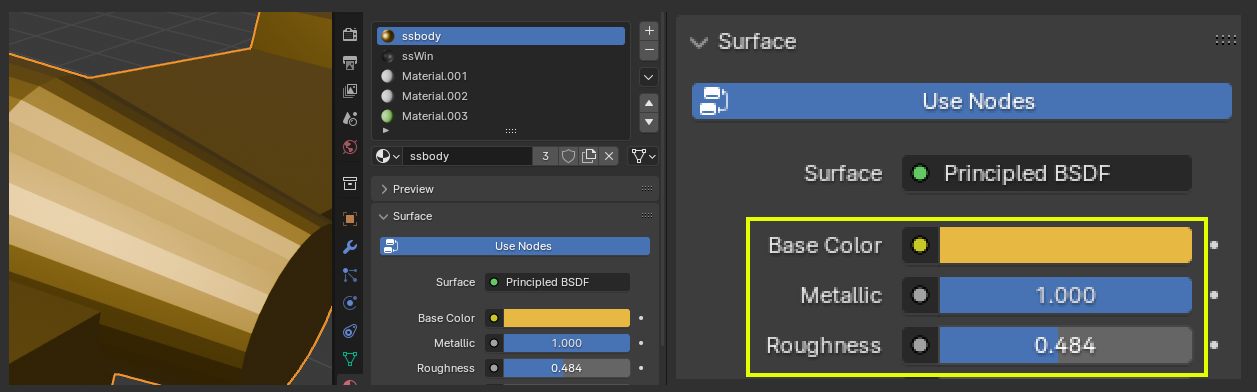The image size is (1257, 392).
Task: Open the Object Data mesh tab icon
Action: (x=350, y=358)
